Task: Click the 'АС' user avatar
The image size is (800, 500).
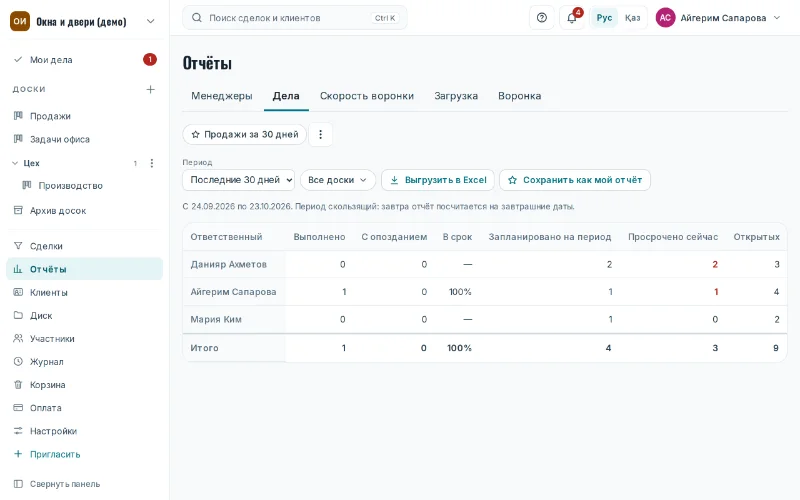Action: tap(665, 18)
